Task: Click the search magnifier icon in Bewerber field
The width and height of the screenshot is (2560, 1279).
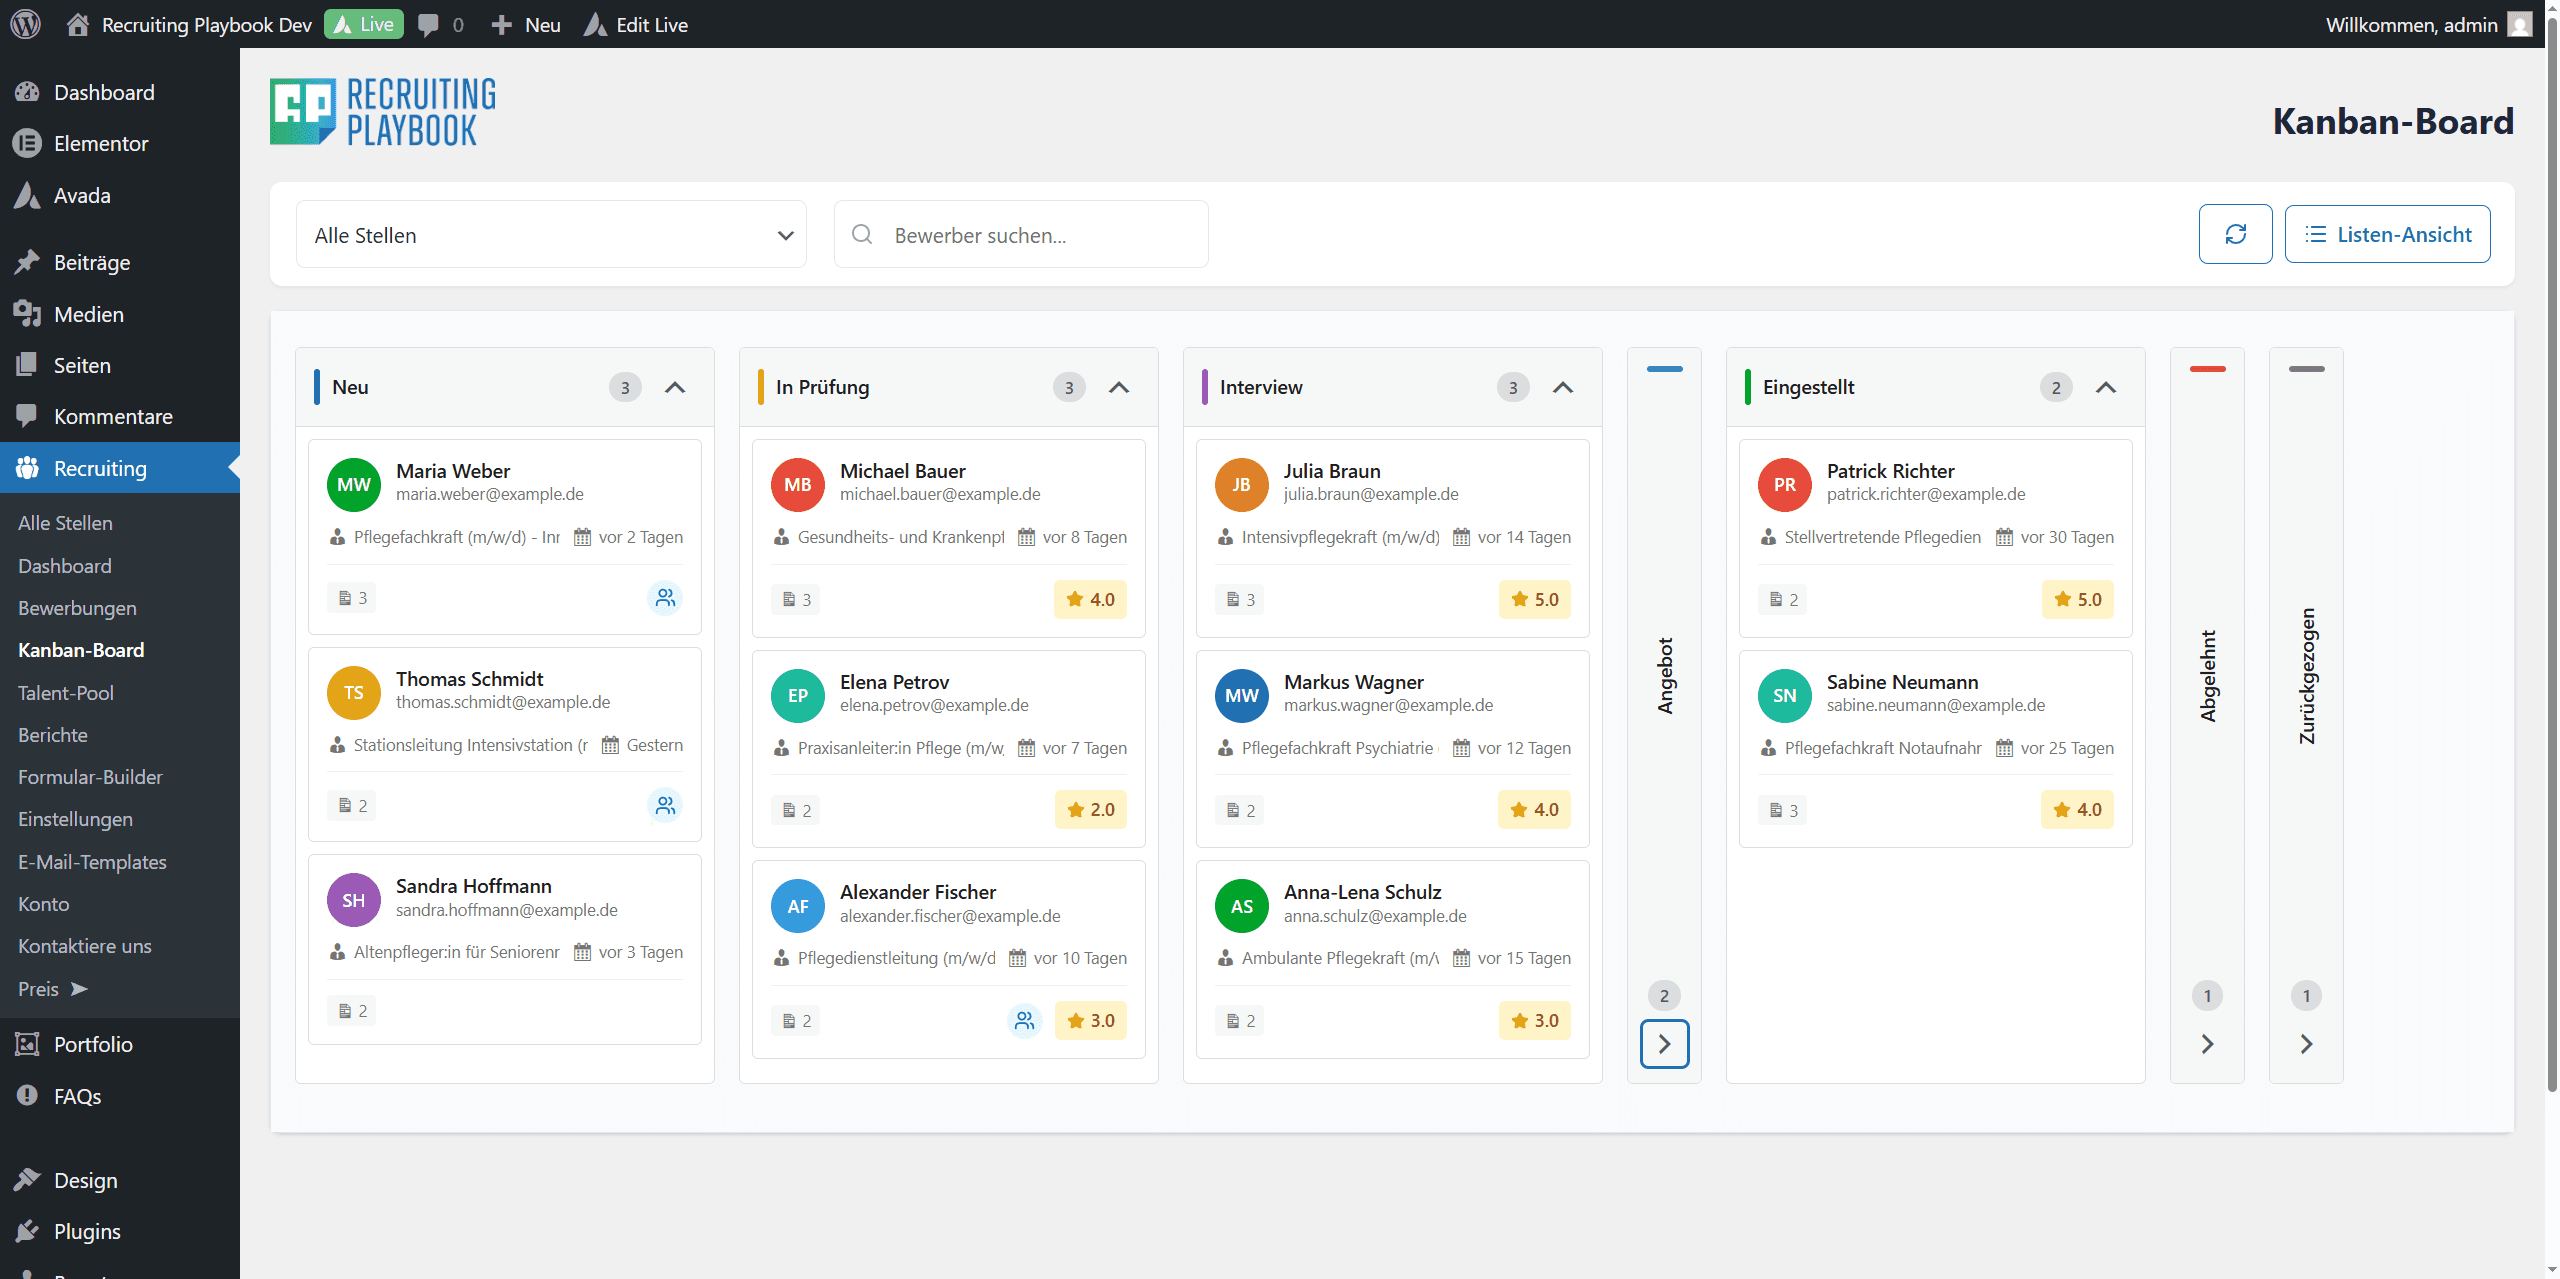Action: (862, 234)
